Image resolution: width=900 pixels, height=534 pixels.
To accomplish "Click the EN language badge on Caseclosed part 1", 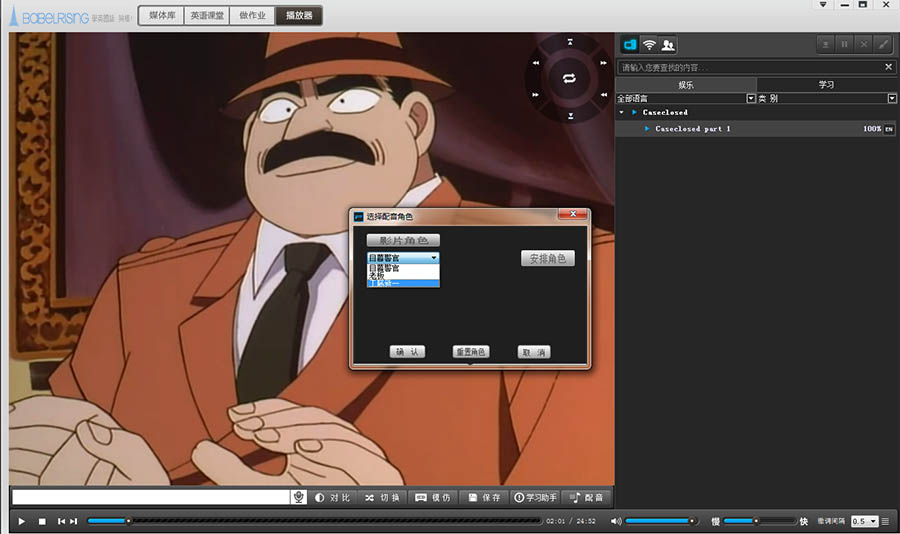I will pyautogui.click(x=889, y=129).
